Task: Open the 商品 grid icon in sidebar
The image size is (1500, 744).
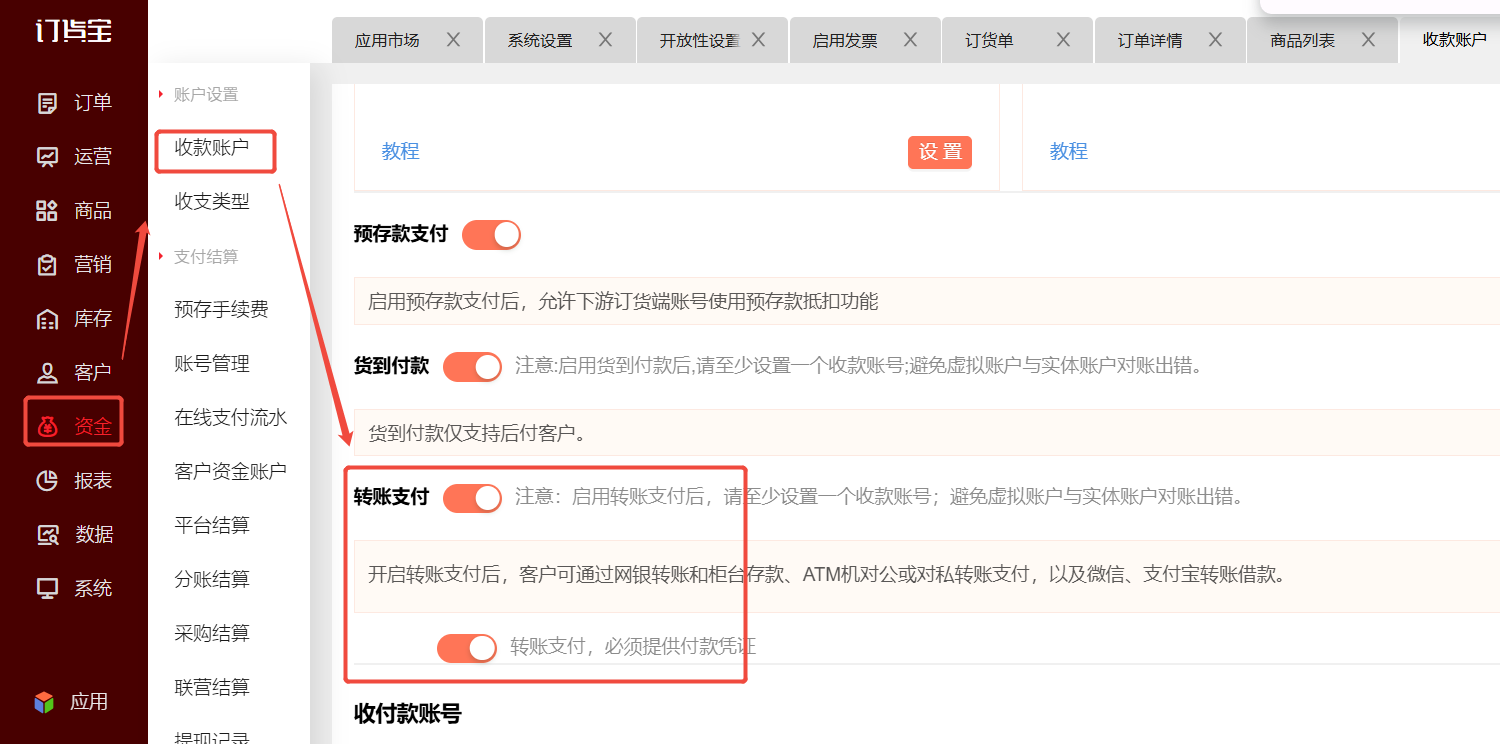Action: click(x=47, y=211)
